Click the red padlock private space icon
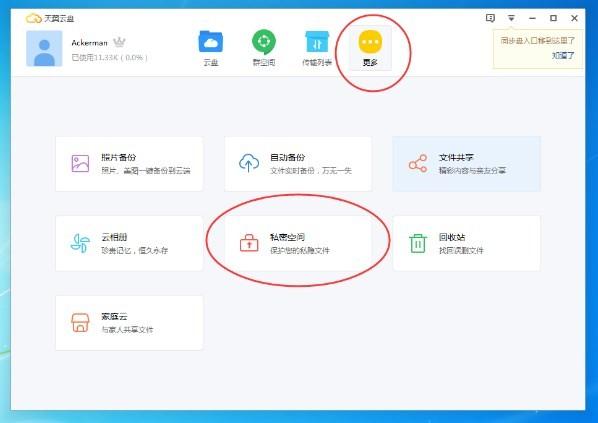This screenshot has height=423, width=598. click(x=249, y=243)
